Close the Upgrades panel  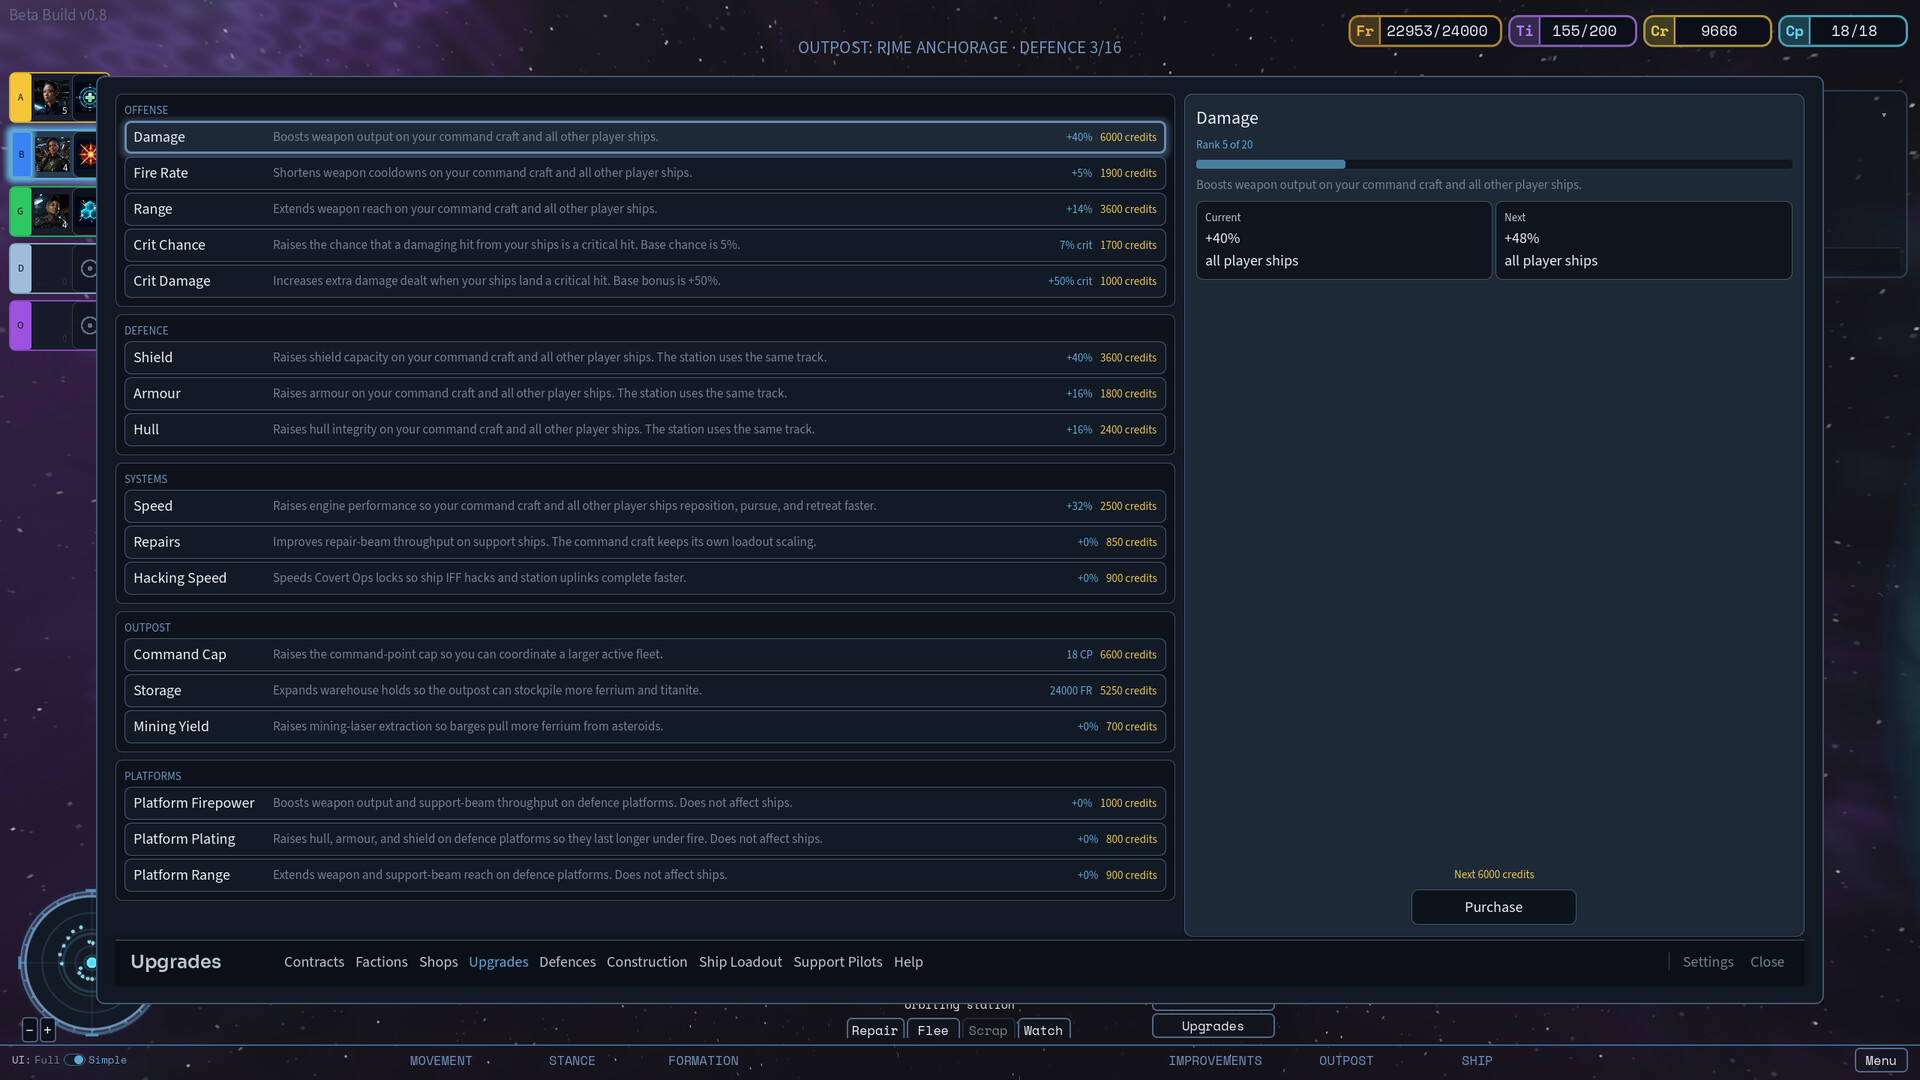click(1767, 962)
